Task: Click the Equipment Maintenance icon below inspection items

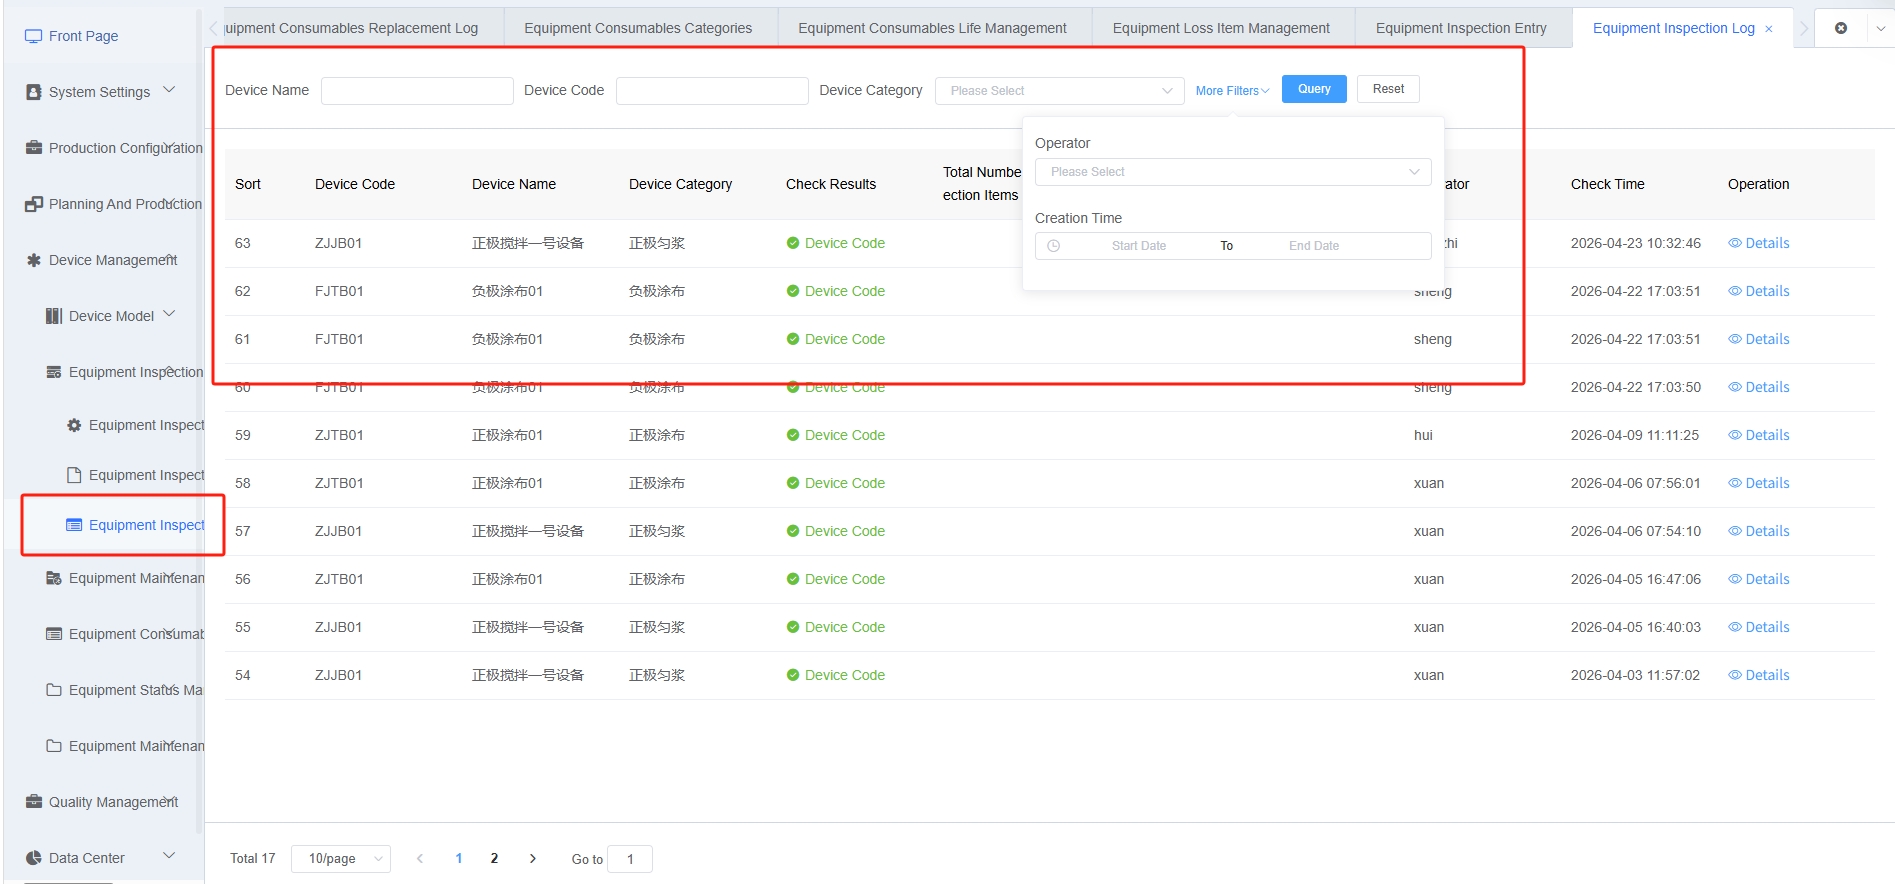Action: click(54, 578)
